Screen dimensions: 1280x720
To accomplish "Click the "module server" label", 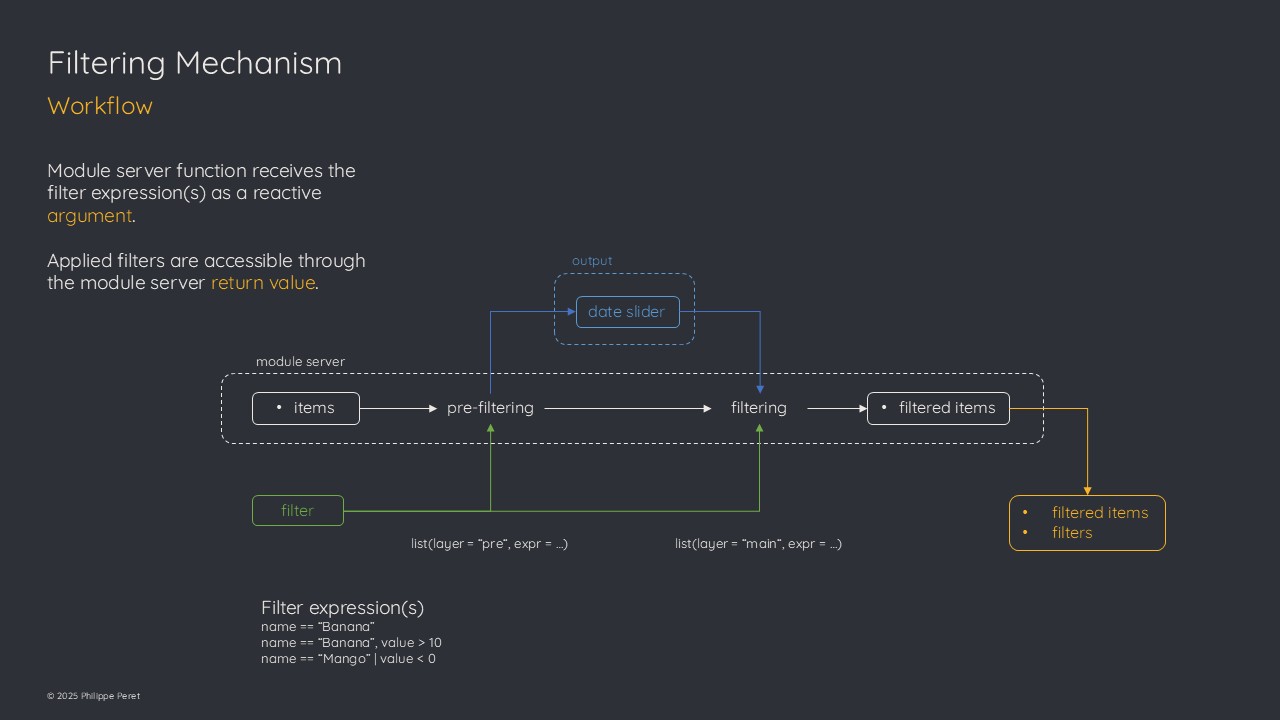I will pos(300,362).
